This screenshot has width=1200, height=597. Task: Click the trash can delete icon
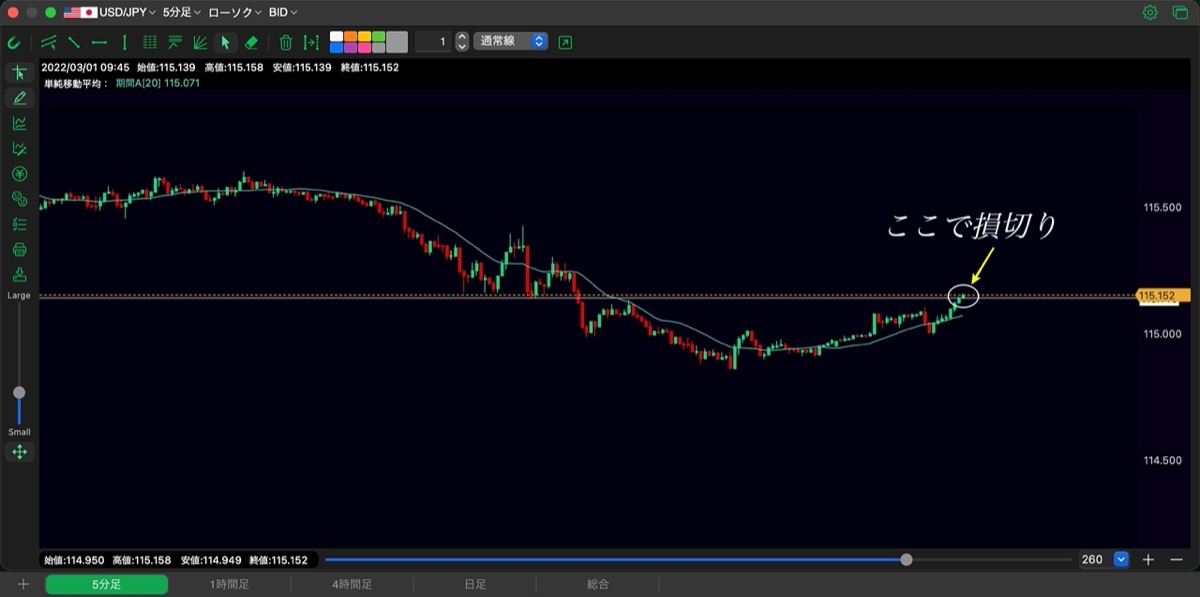pyautogui.click(x=286, y=42)
